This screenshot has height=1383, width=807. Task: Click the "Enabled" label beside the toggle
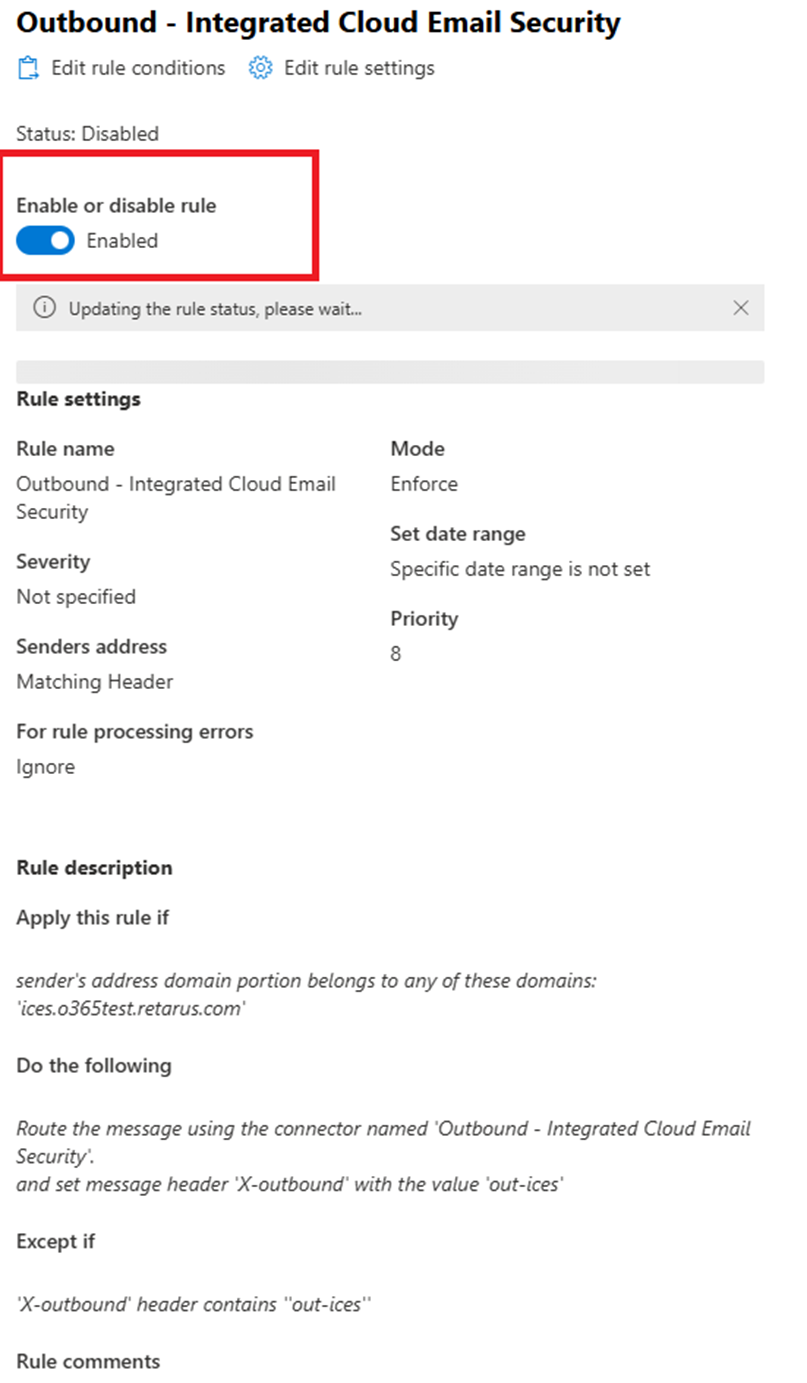point(122,241)
